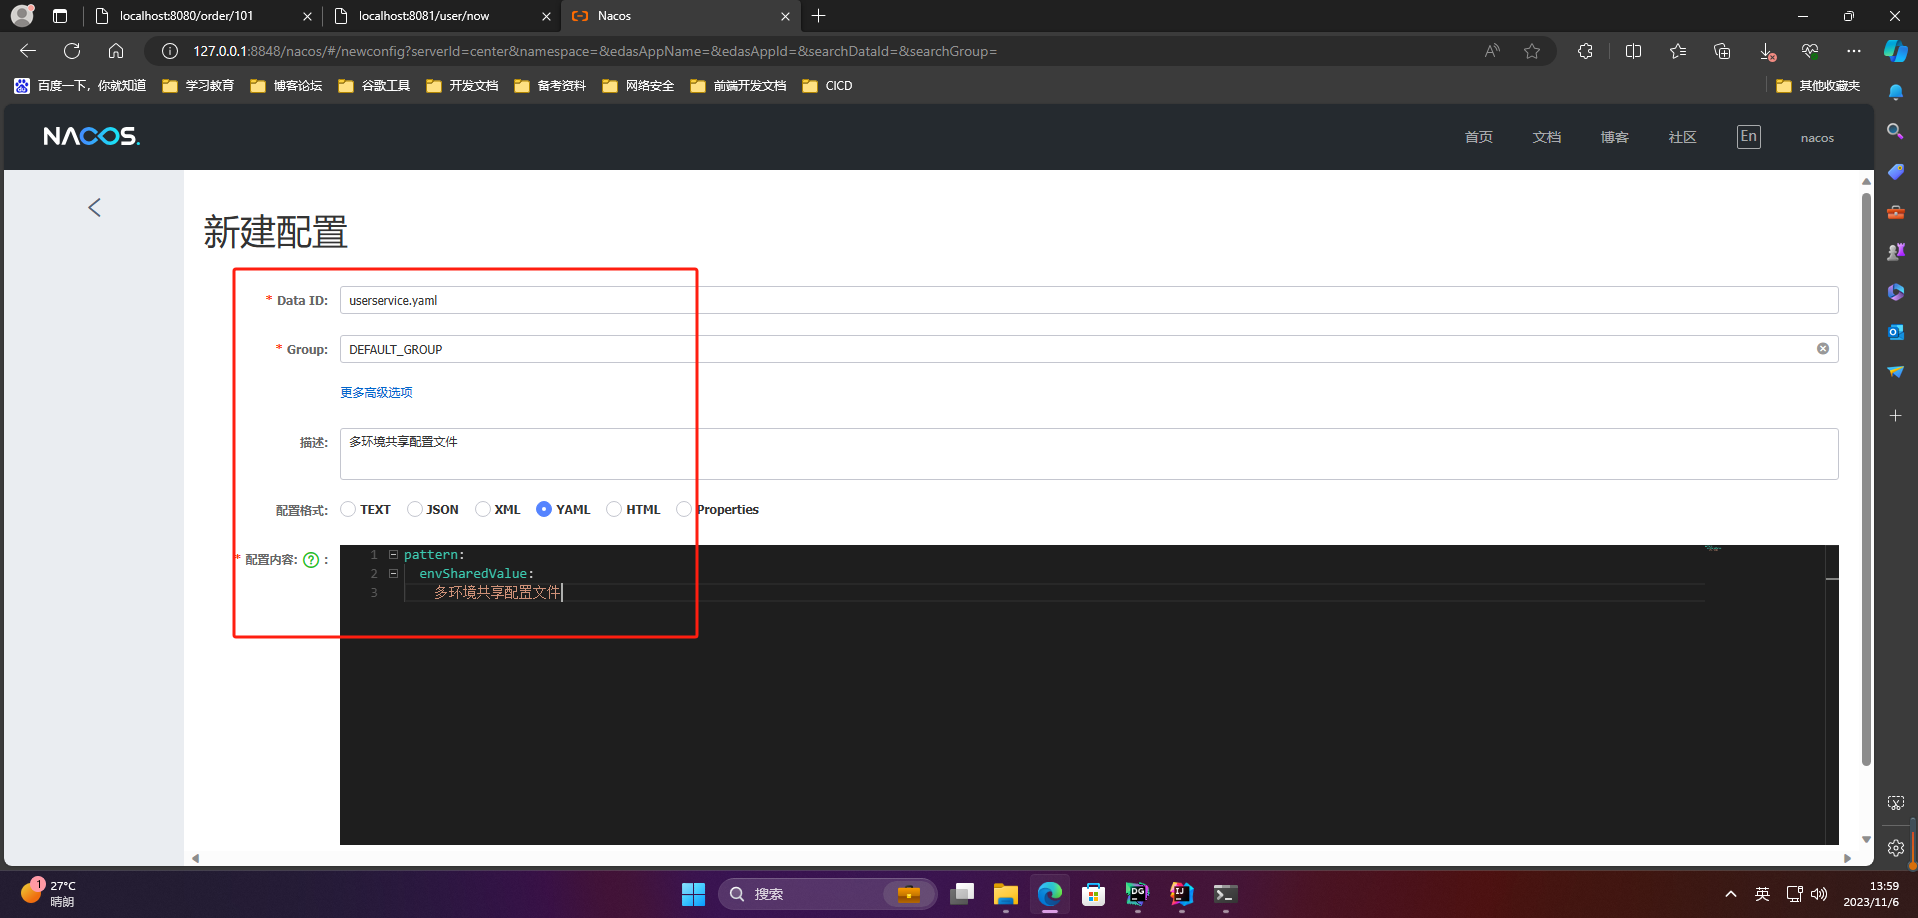The height and width of the screenshot is (918, 1918).
Task: Open IntelliJ IDEA from the taskbar
Action: click(x=1181, y=894)
